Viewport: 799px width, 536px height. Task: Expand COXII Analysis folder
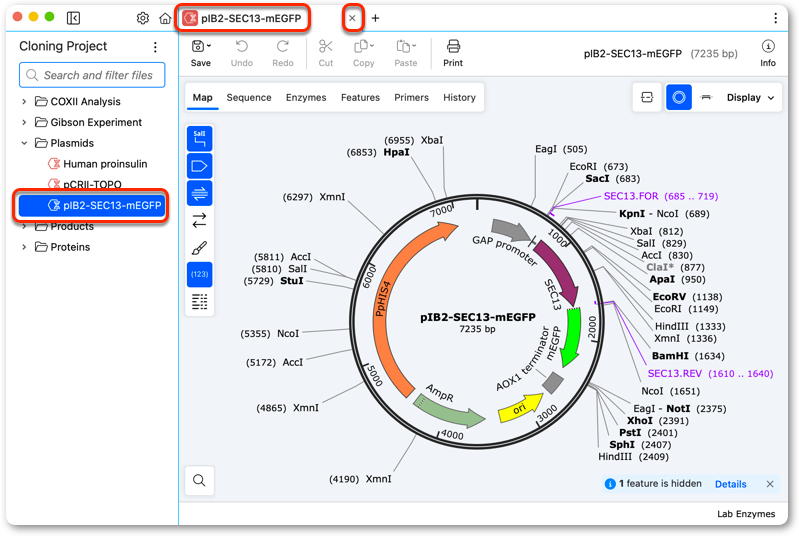[x=24, y=101]
